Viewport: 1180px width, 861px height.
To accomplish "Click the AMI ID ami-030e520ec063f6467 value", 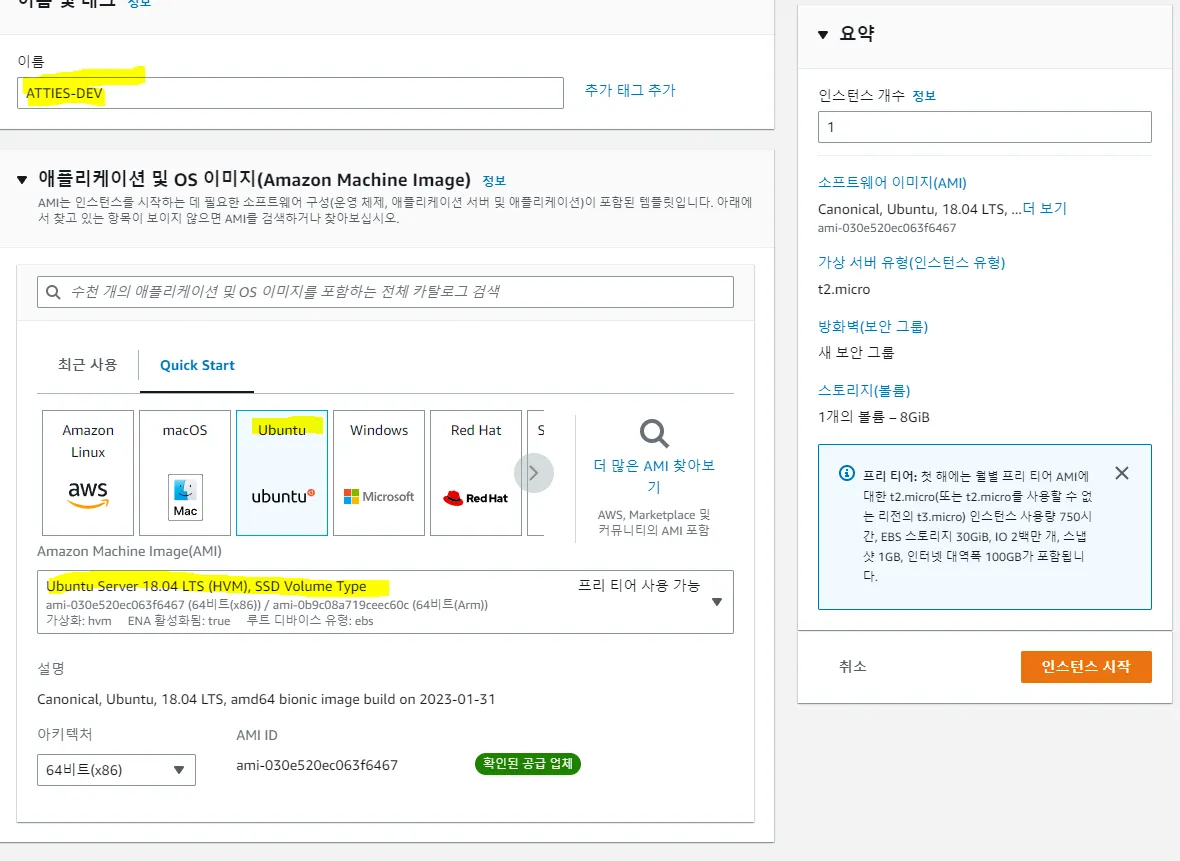I will point(317,765).
